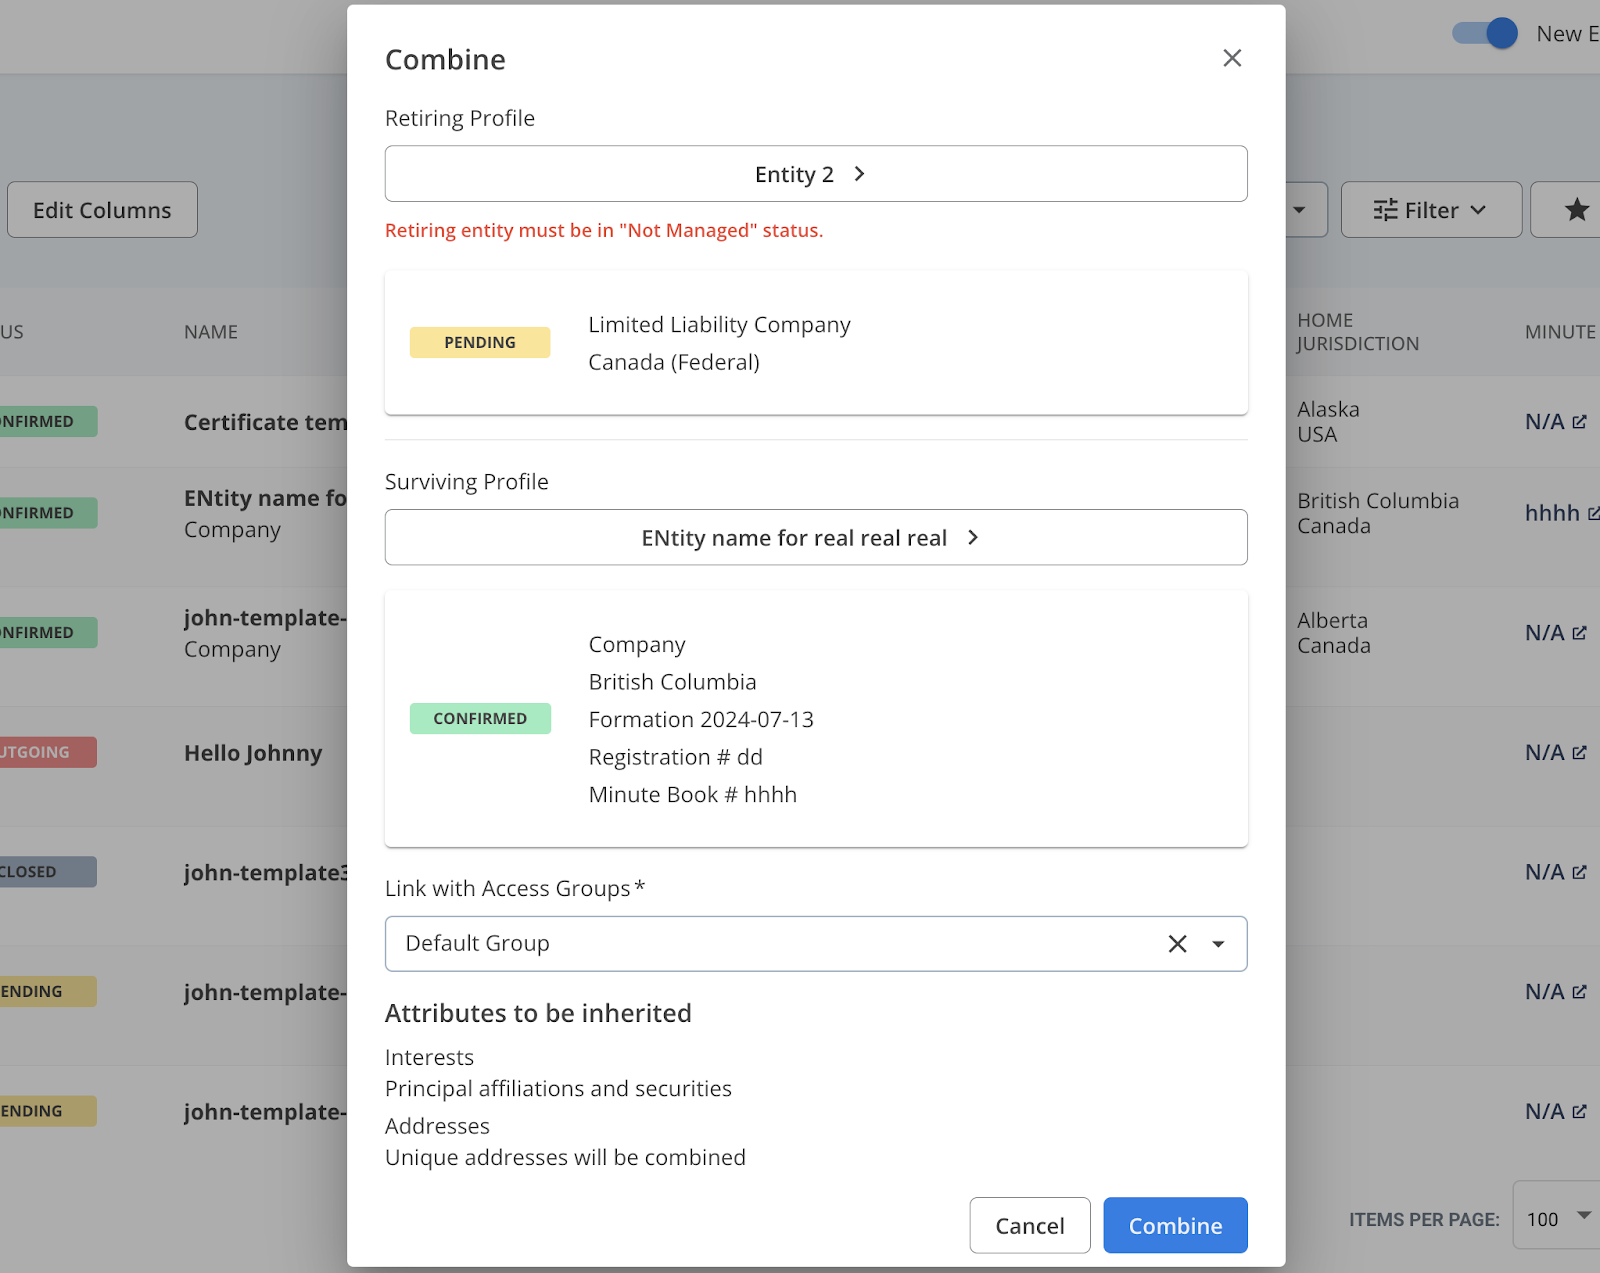
Task: Open Alaska row minute book external link
Action: click(1579, 422)
